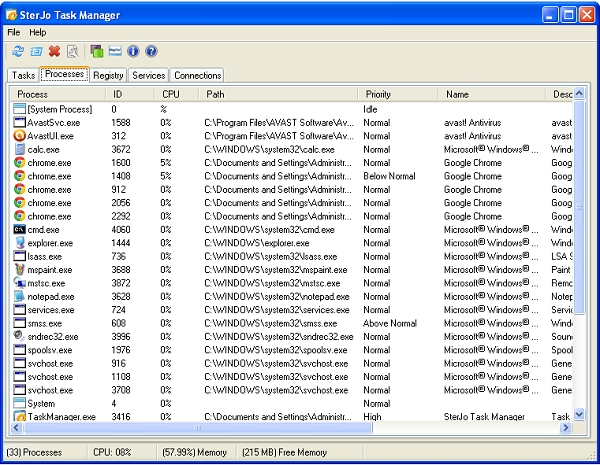The height and width of the screenshot is (465, 600).
Task: Select the TaskManager.exe process entry
Action: pos(61,417)
